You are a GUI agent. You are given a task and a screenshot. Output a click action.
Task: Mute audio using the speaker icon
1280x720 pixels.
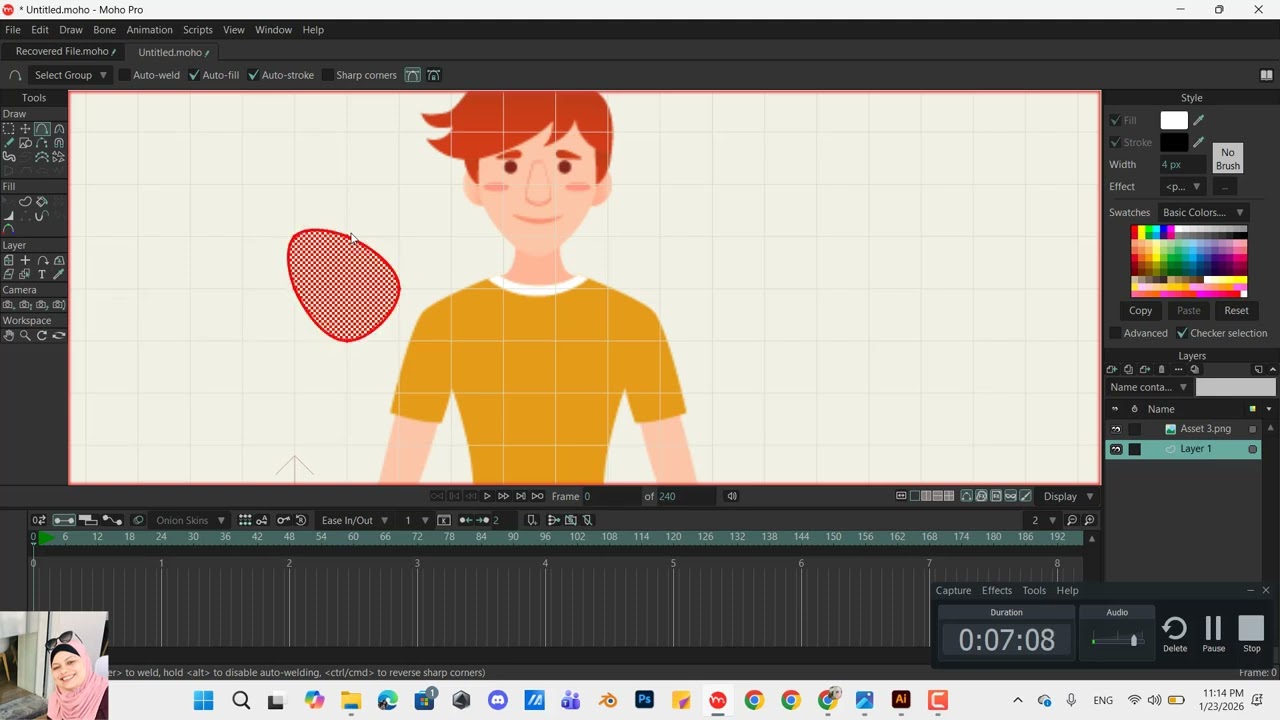point(732,496)
